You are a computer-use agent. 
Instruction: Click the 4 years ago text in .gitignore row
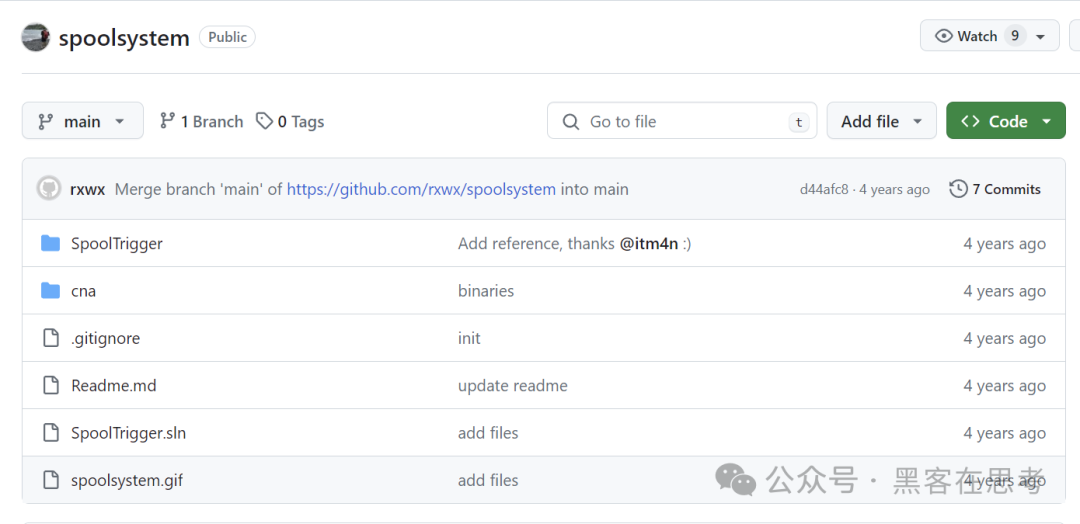pos(1004,339)
